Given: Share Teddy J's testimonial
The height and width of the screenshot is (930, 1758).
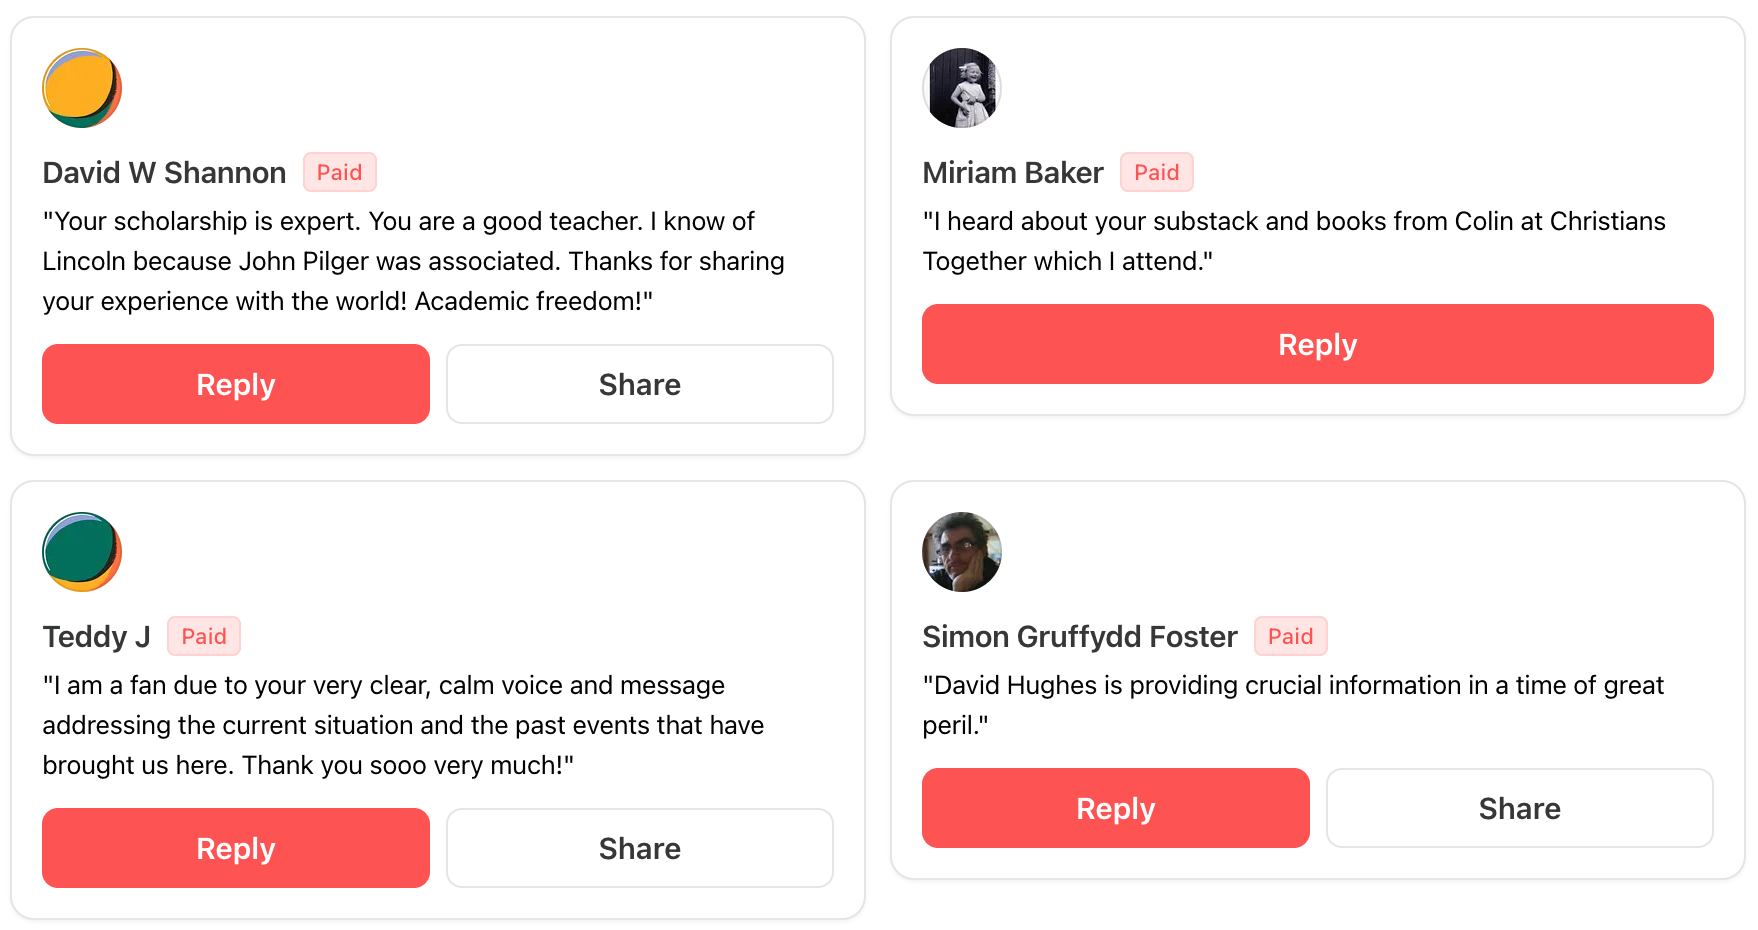Looking at the screenshot, I should point(640,848).
